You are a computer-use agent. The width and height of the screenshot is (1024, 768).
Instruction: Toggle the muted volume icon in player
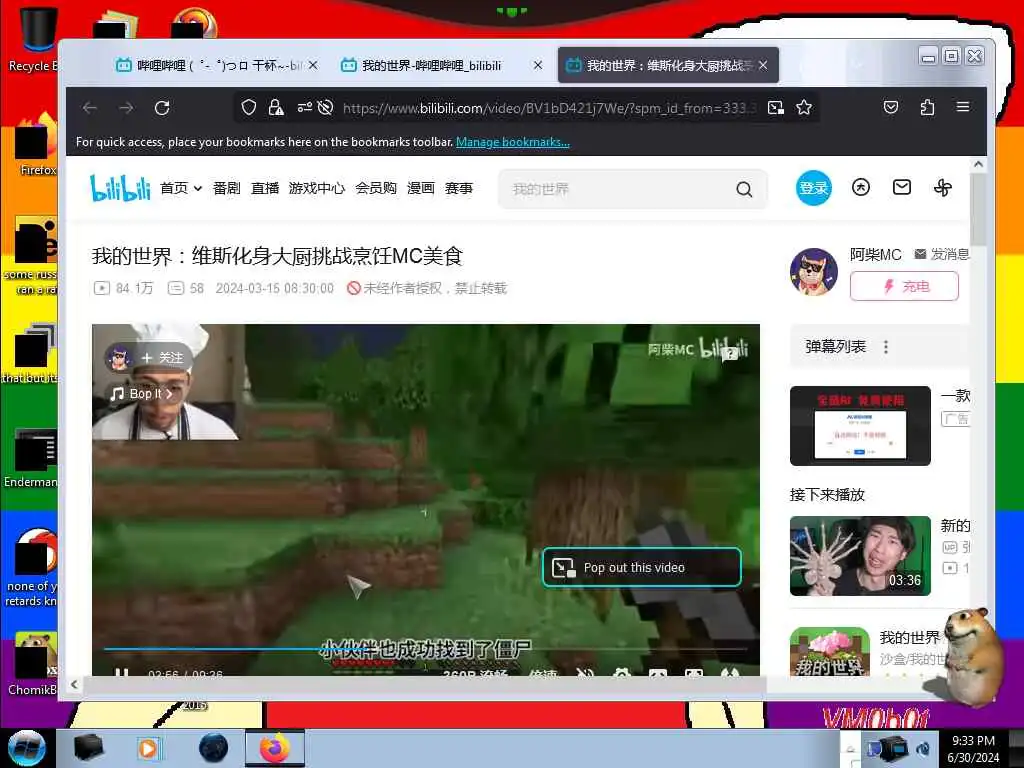584,673
